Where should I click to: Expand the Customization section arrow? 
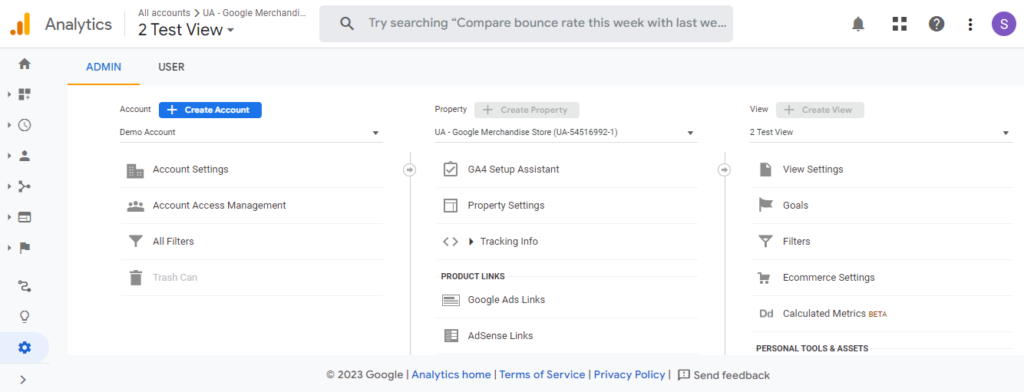pyautogui.click(x=9, y=95)
